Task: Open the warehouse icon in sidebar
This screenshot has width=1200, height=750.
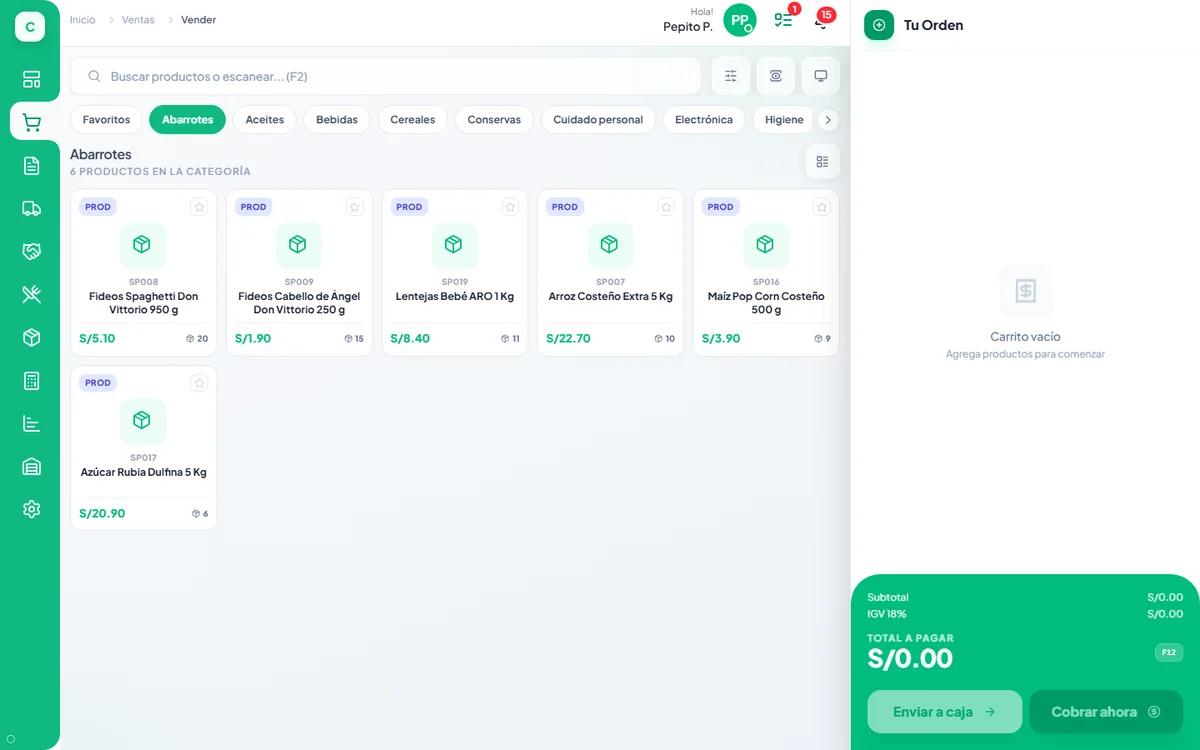Action: coord(31,466)
